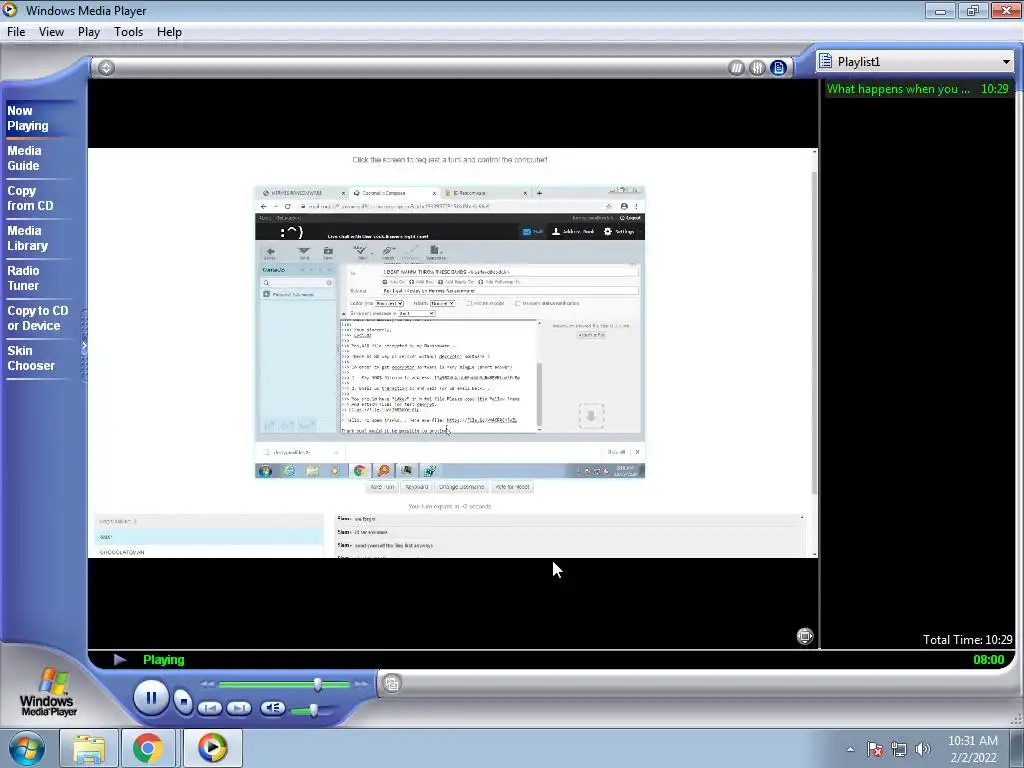This screenshot has height=768, width=1024.
Task: Open Windows Explorer from taskbar
Action: tap(89, 748)
